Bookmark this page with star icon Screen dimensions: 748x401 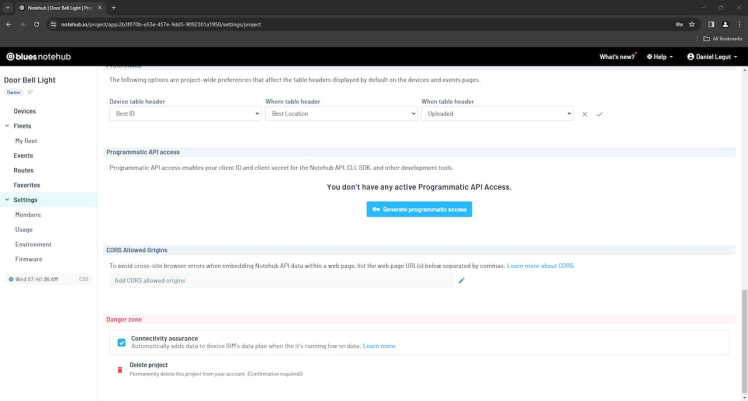pos(692,24)
